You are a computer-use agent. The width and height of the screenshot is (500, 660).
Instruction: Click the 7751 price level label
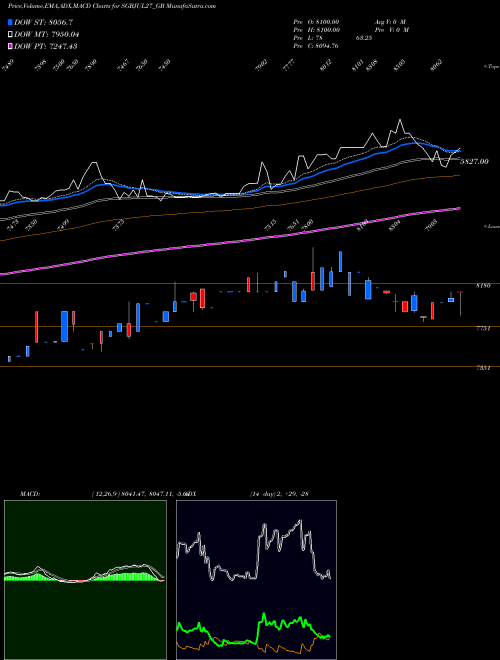[x=483, y=329]
